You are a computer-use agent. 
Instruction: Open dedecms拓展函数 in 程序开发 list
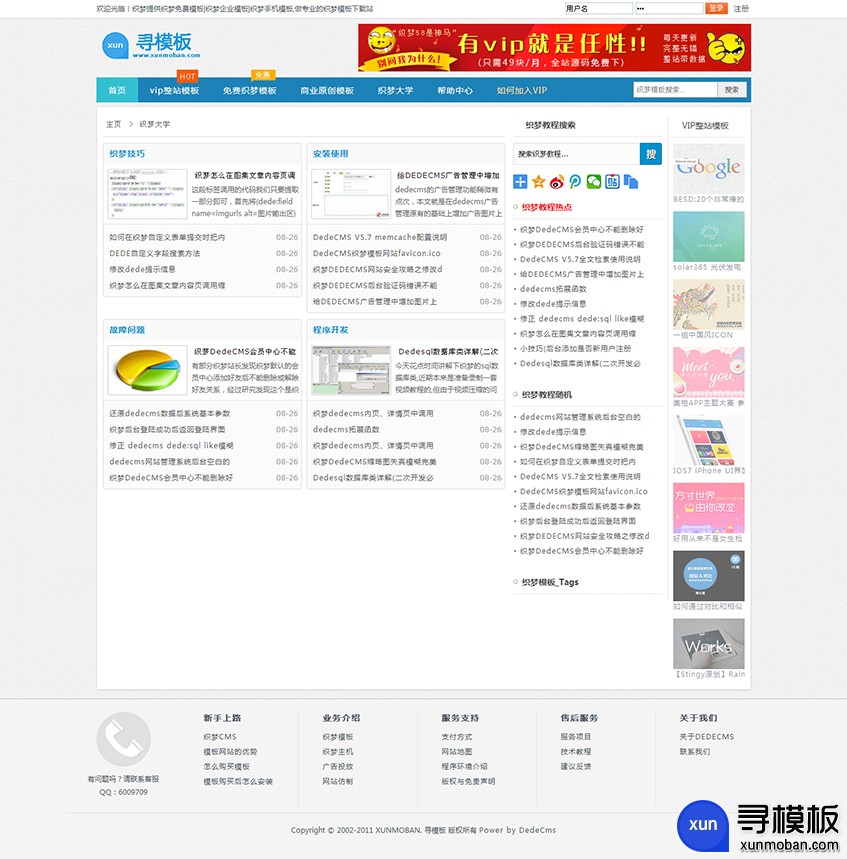[x=346, y=430]
